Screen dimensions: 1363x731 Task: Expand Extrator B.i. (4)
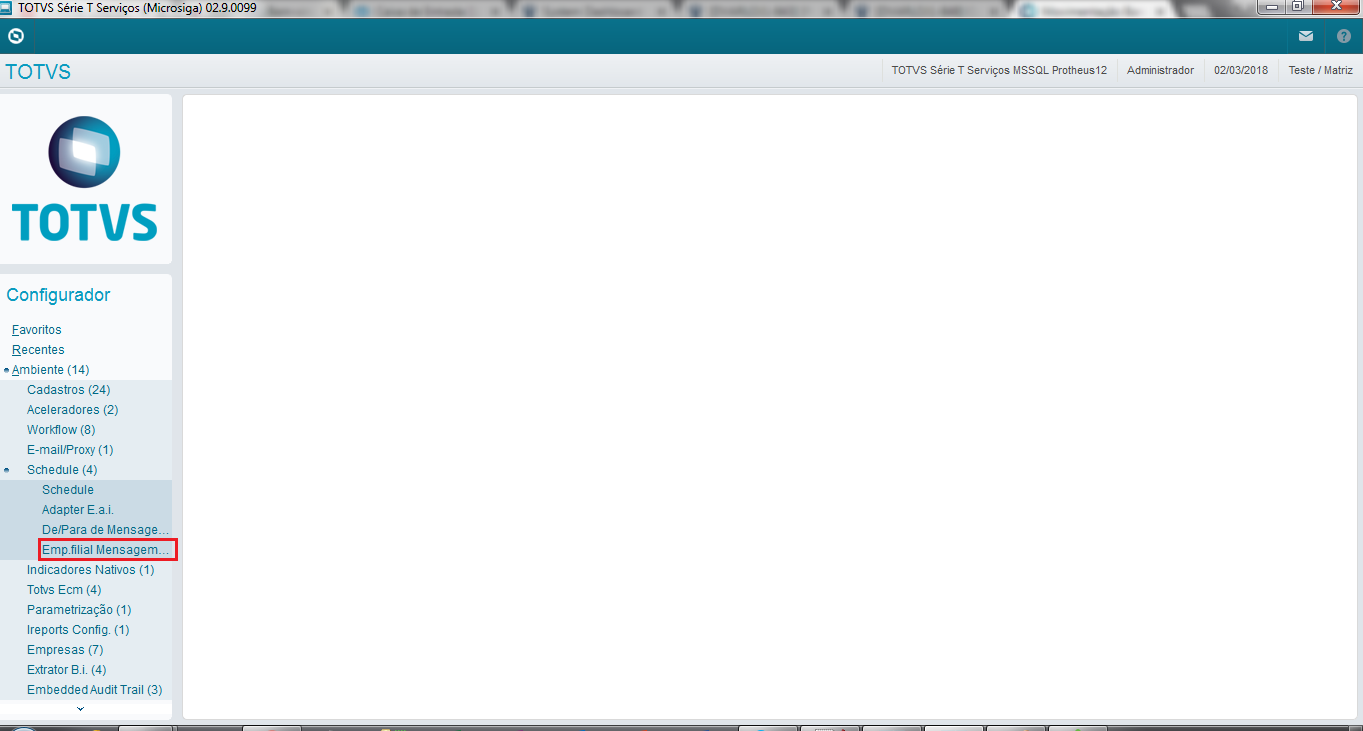66,670
